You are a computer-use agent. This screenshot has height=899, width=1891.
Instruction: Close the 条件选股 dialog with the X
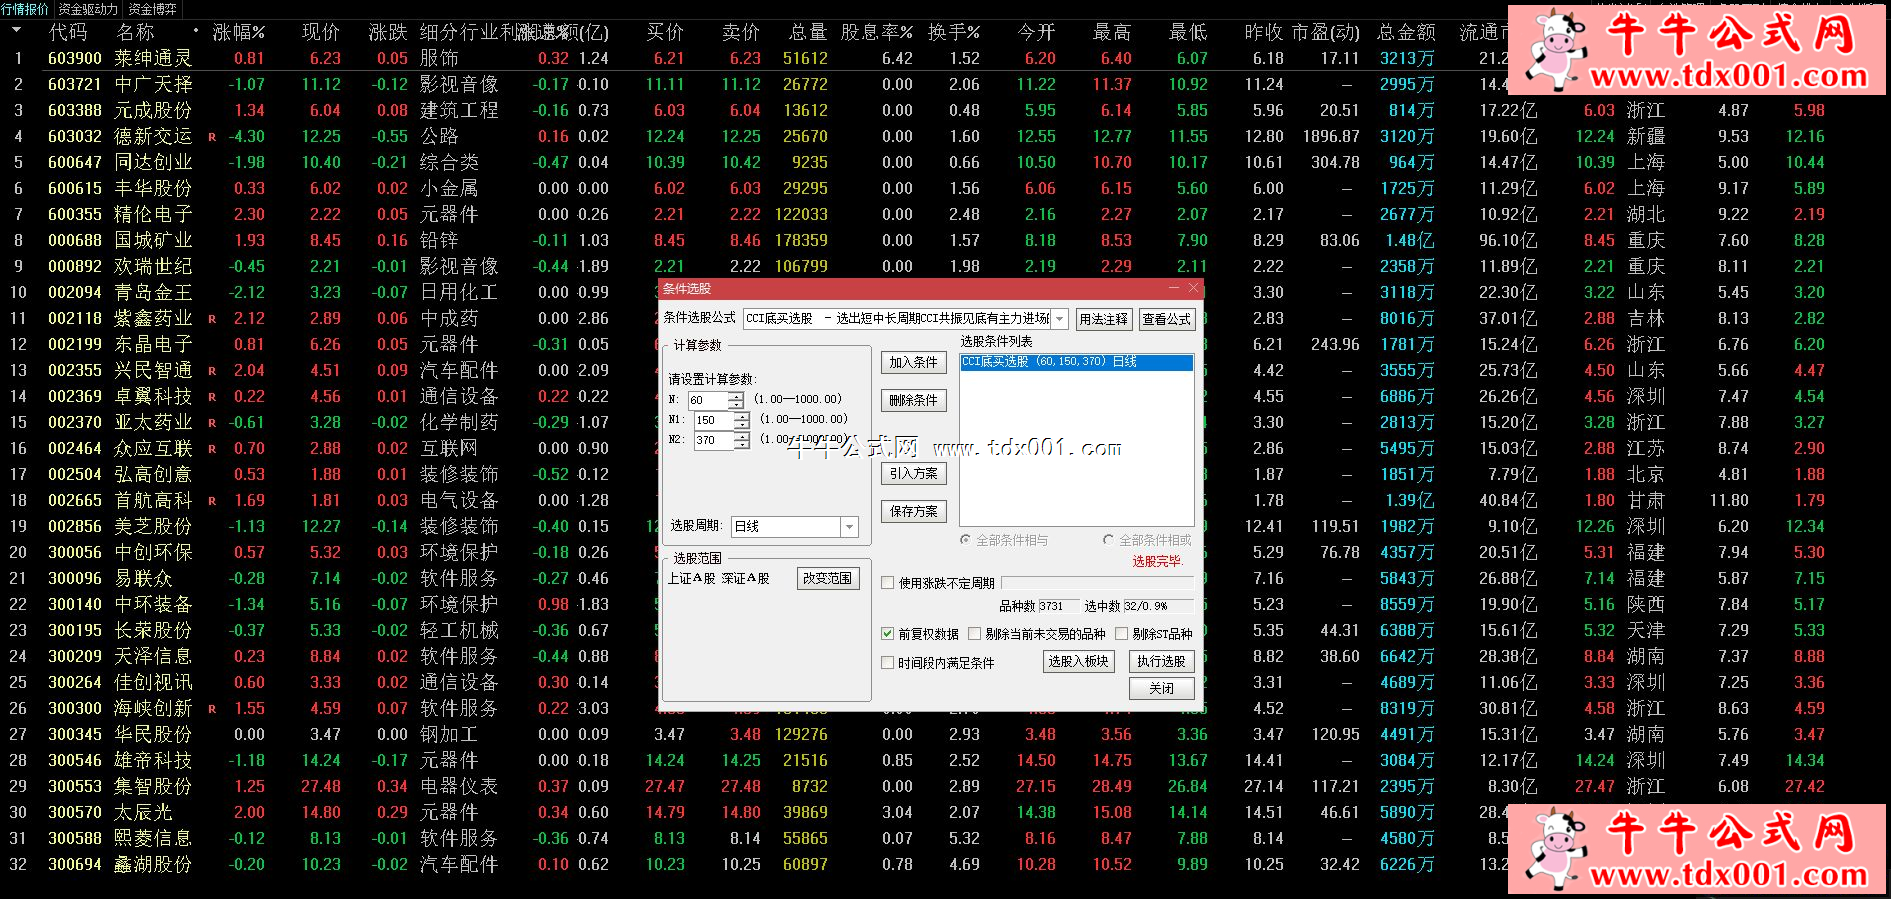point(1193,287)
